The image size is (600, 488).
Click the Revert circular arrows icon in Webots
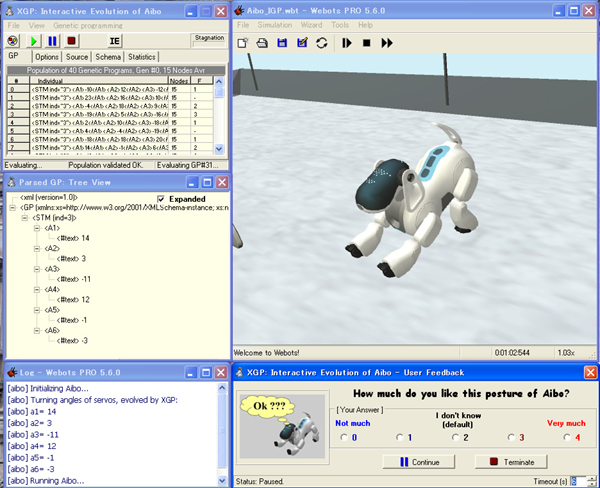[321, 43]
